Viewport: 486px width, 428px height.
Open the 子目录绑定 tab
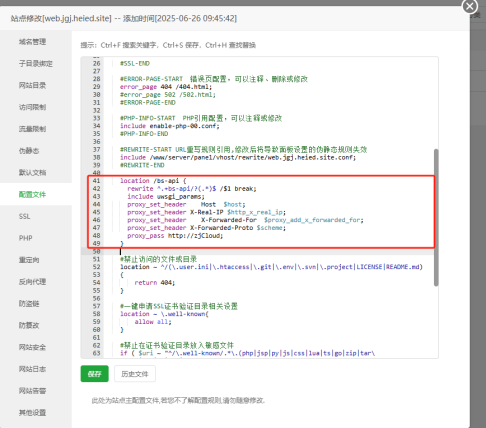[x=36, y=63]
